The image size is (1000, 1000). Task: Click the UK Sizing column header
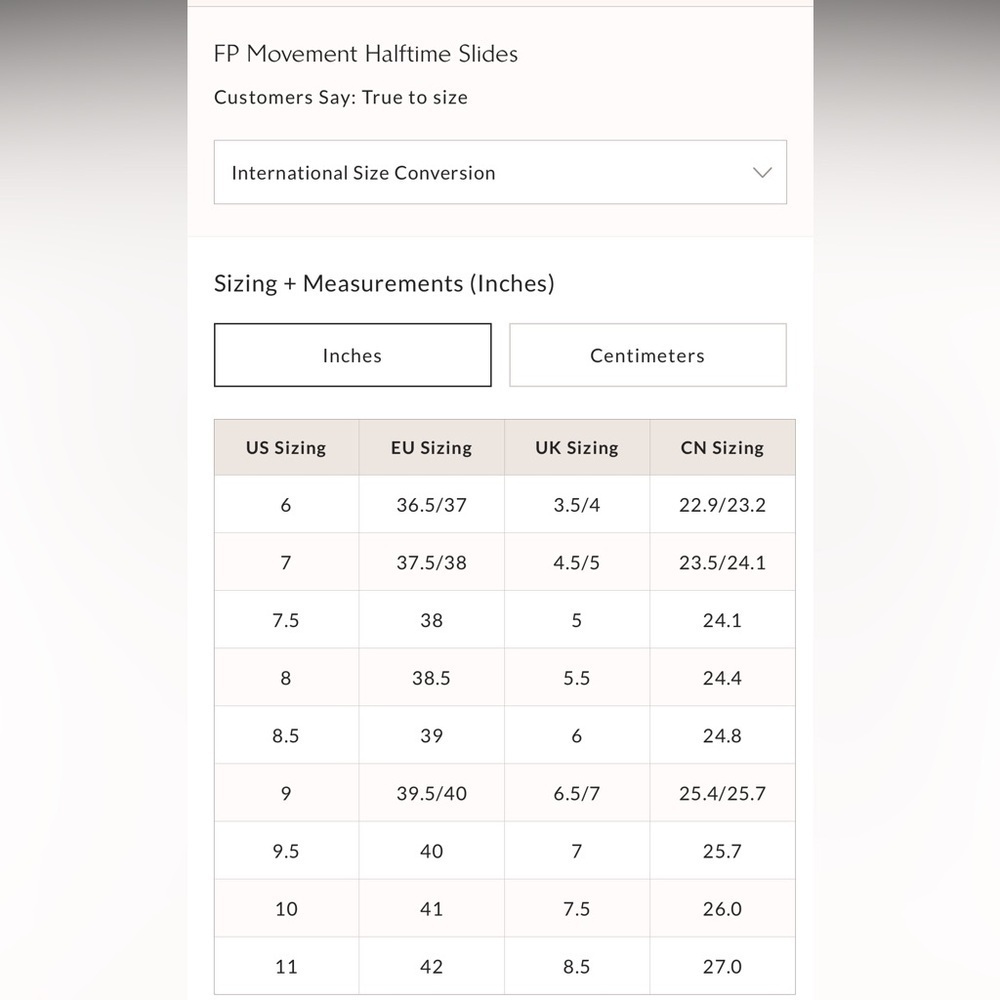pyautogui.click(x=577, y=448)
